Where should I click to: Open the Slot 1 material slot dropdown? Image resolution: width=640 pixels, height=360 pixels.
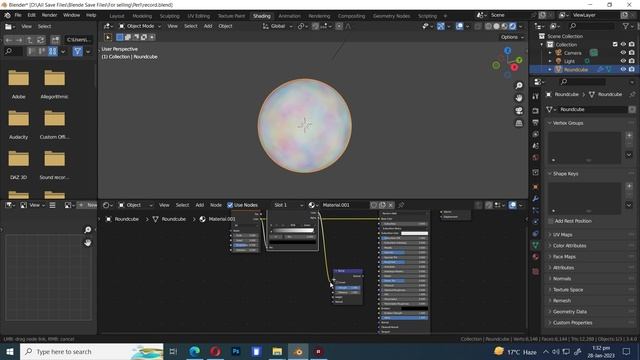click(x=288, y=205)
